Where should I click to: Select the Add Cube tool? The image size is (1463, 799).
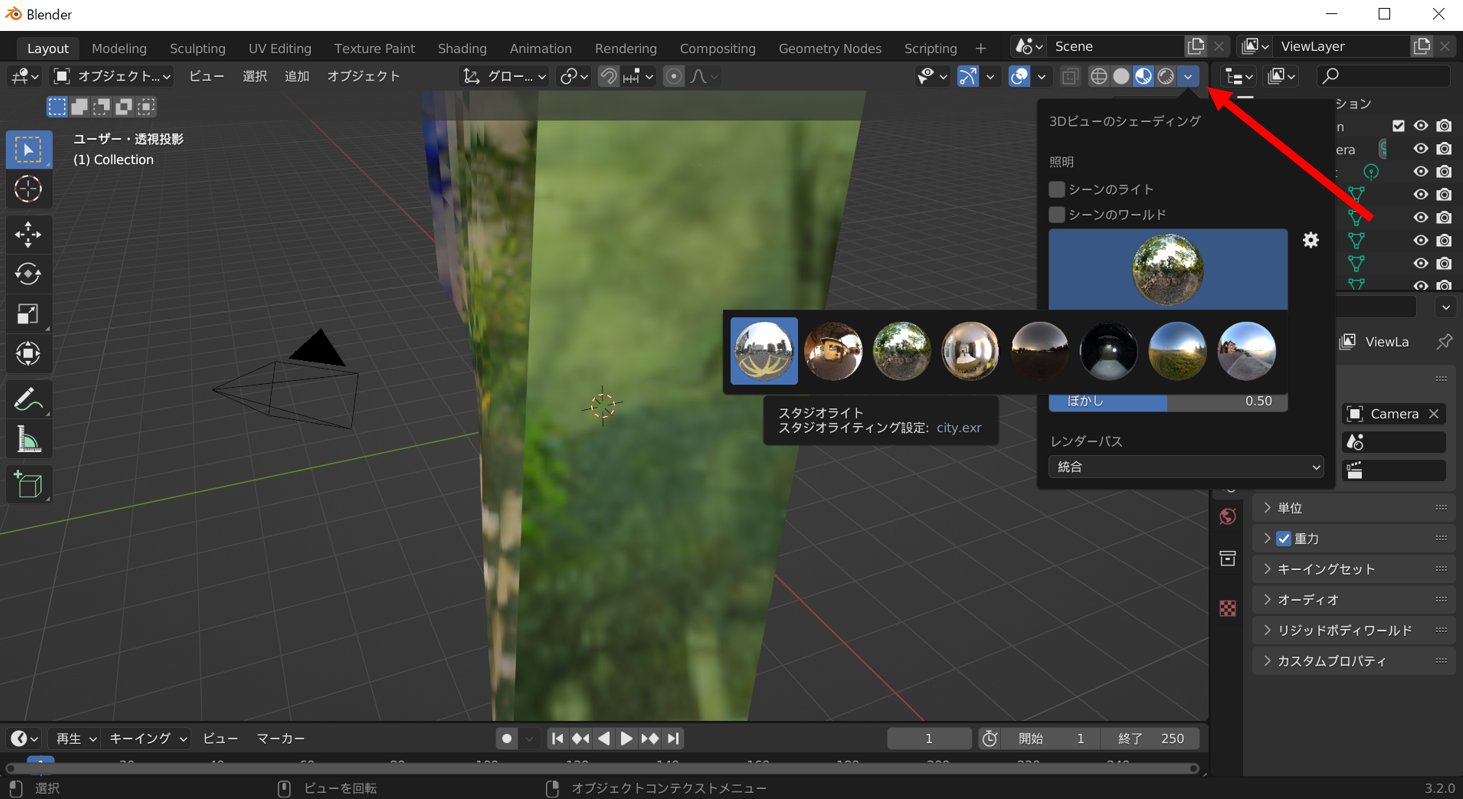(x=28, y=485)
